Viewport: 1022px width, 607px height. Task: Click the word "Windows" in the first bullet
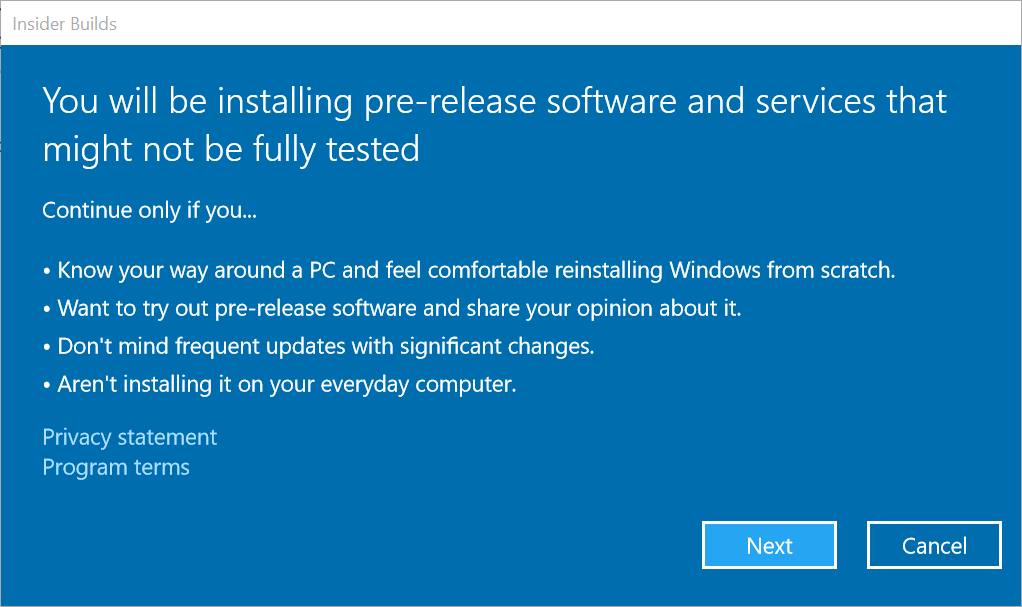(715, 270)
